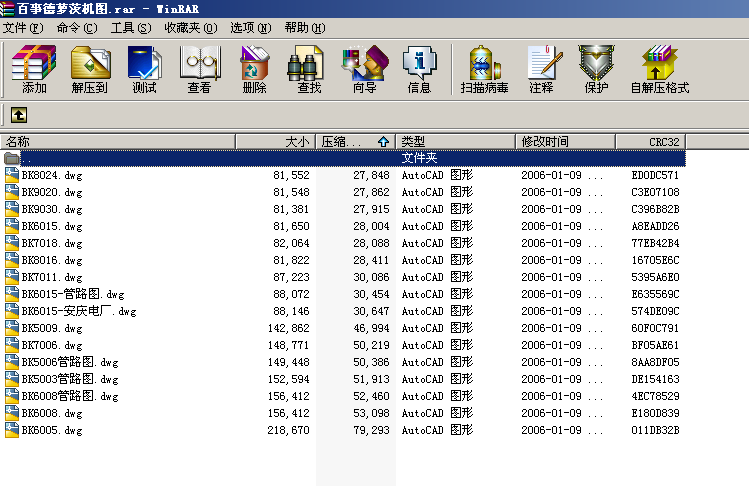Select file BK6008.dwg
749x486 pixels.
pos(52,413)
